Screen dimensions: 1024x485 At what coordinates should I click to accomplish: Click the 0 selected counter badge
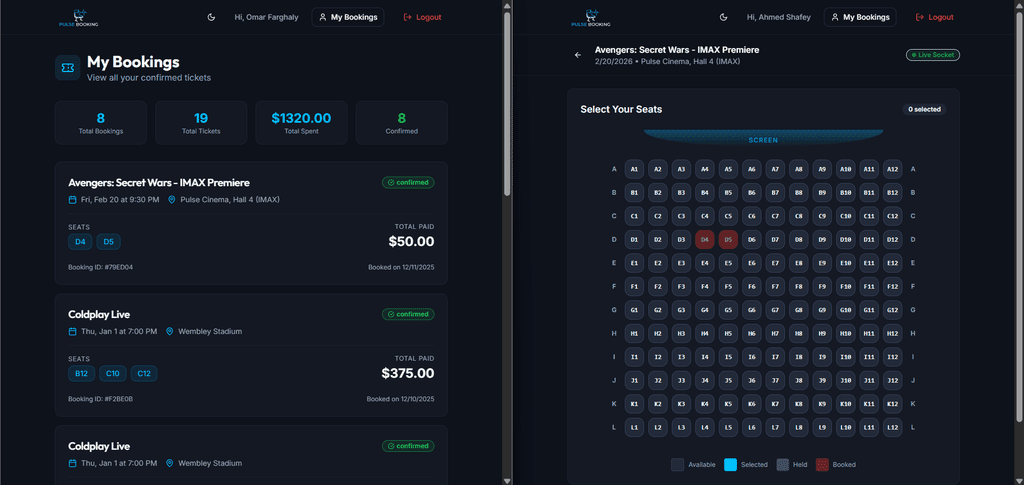pyautogui.click(x=924, y=109)
